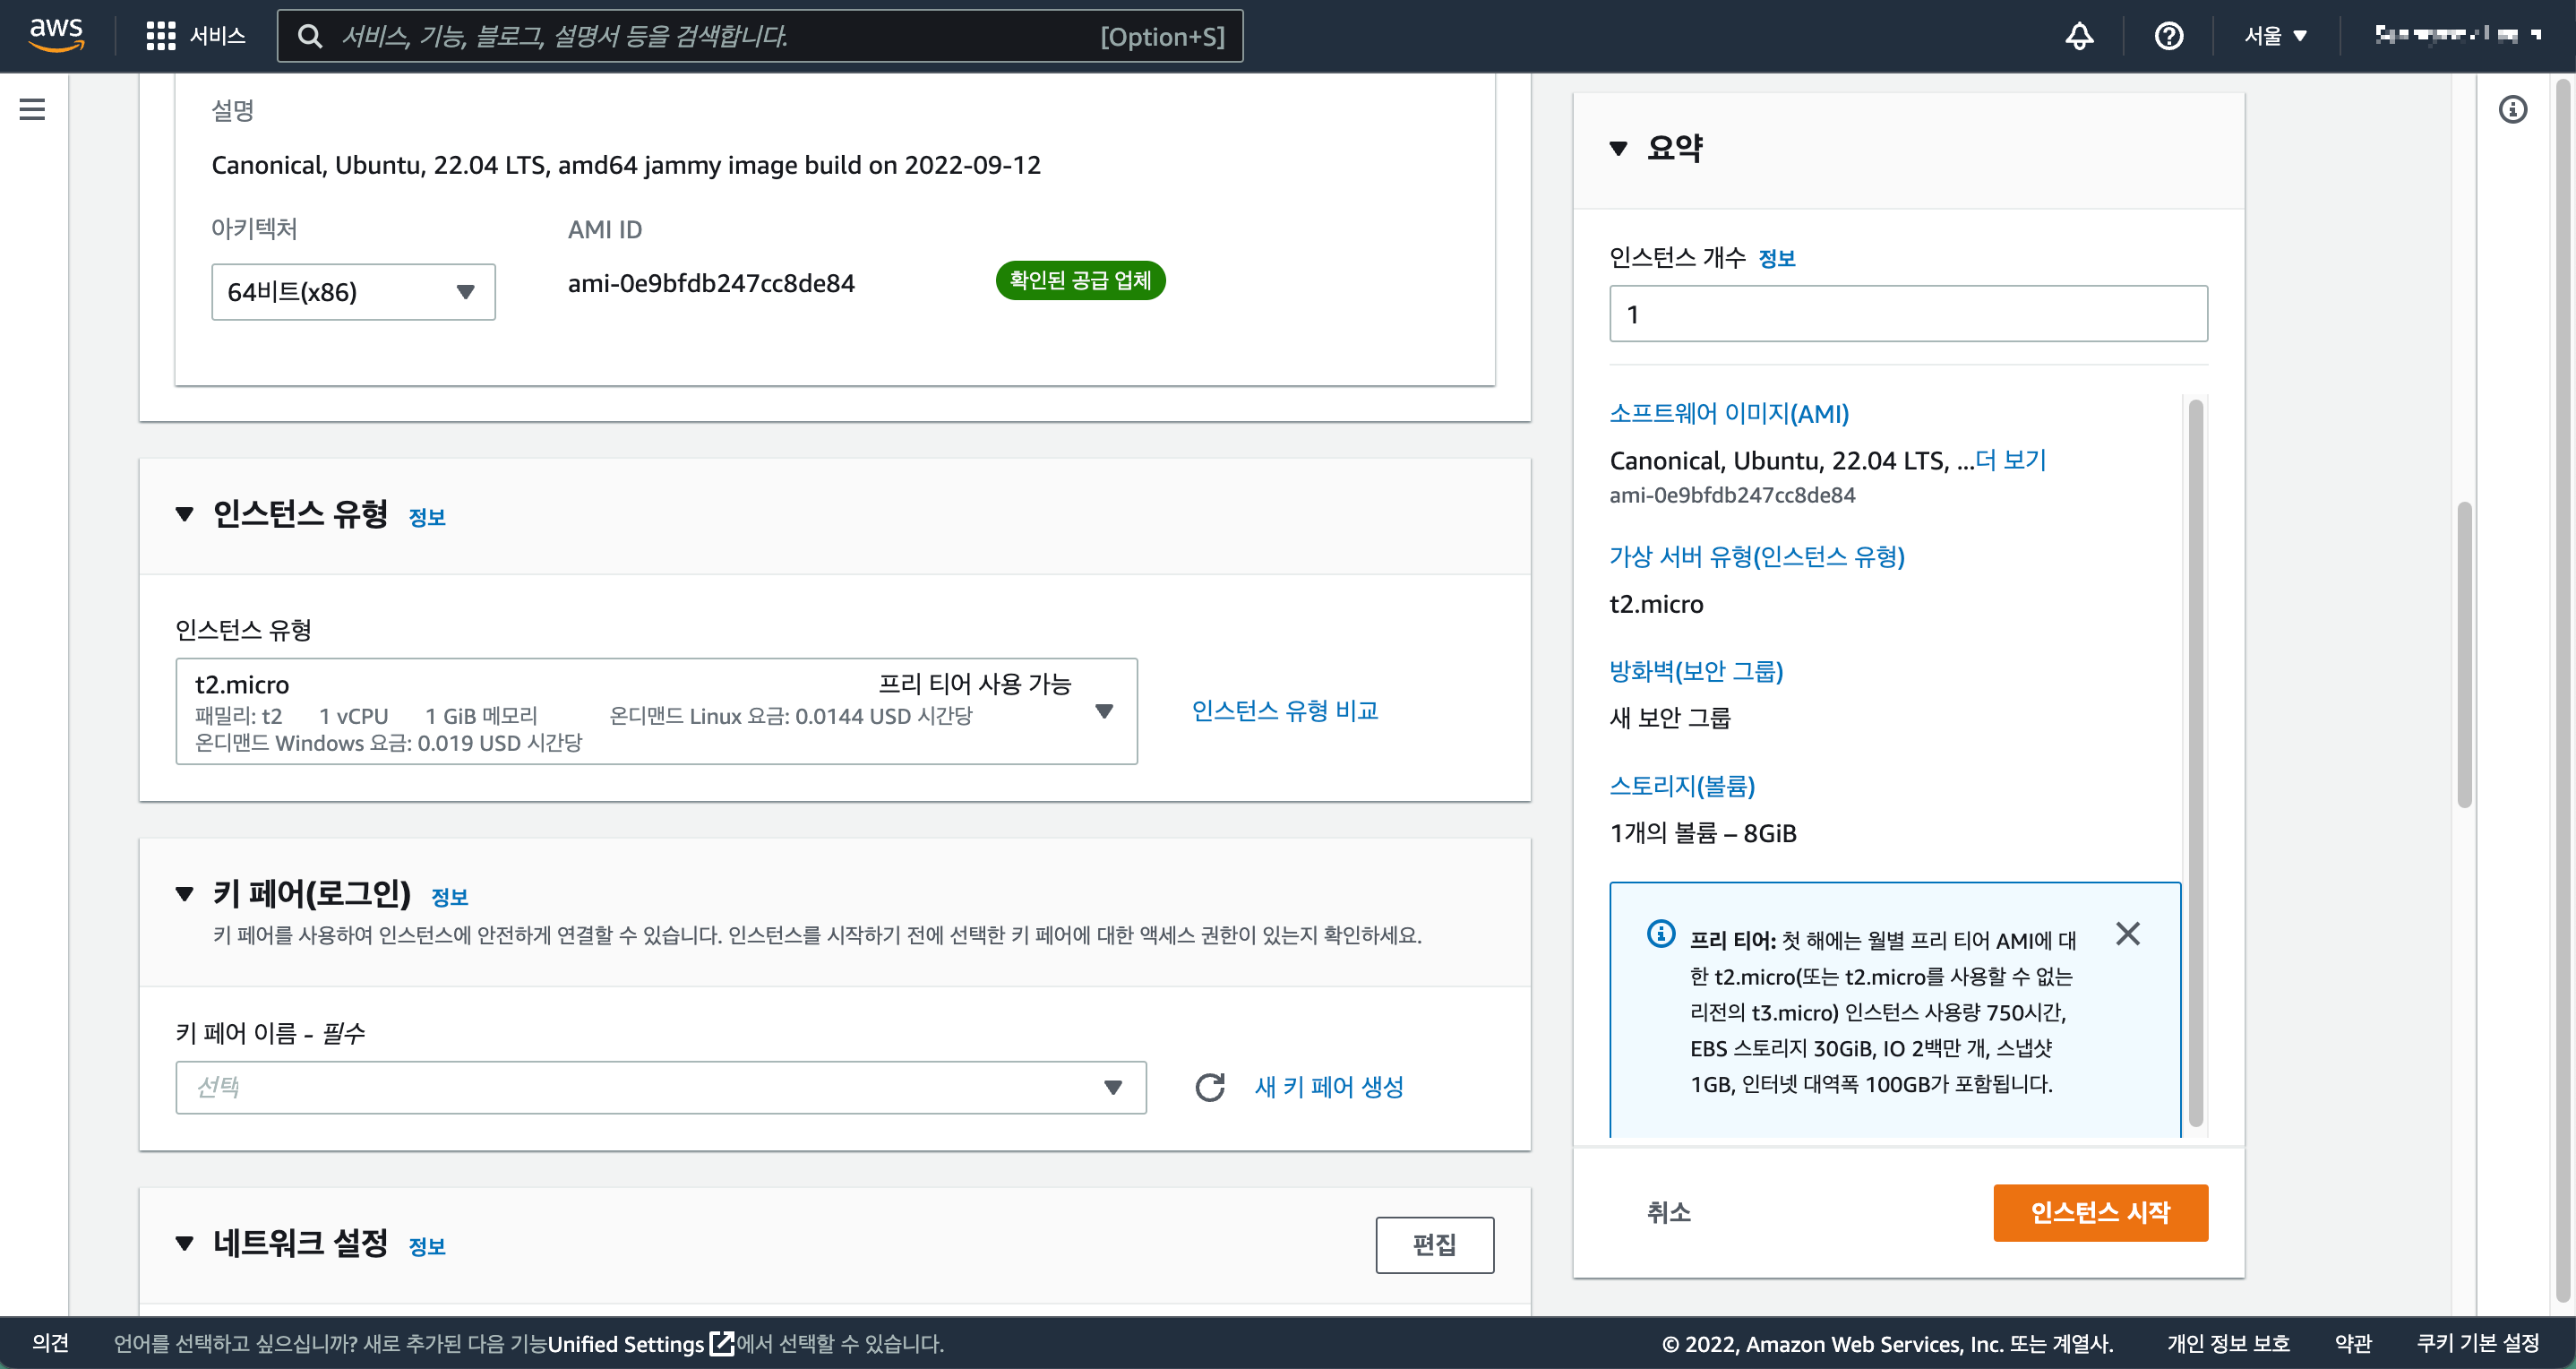Open the notifications bell icon
Image resolution: width=2576 pixels, height=1369 pixels.
point(2079,36)
